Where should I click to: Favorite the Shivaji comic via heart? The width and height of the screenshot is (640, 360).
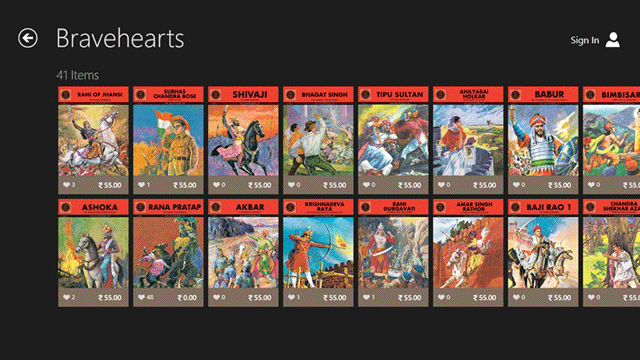point(216,185)
